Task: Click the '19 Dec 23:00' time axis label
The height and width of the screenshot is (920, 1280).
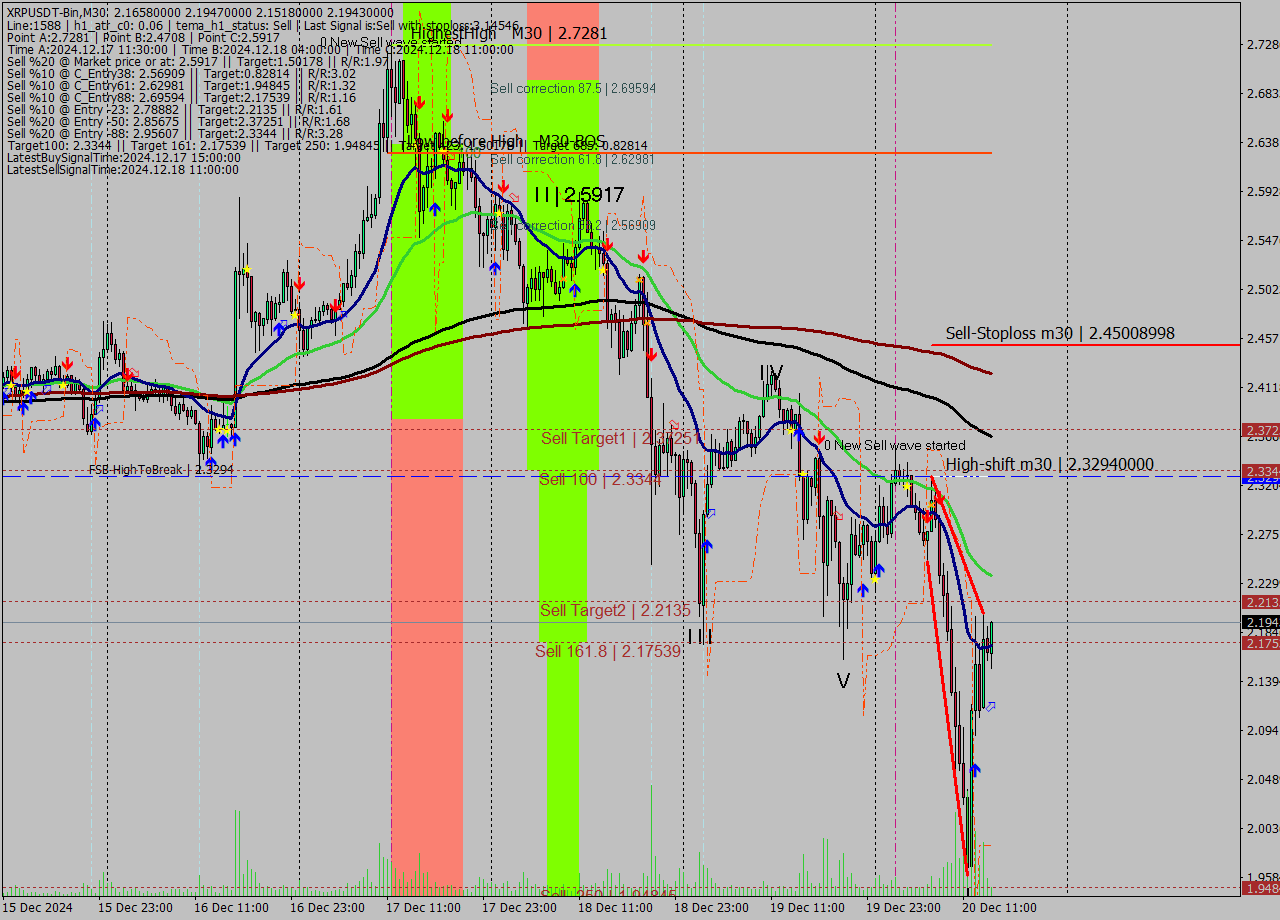Action: coord(901,908)
